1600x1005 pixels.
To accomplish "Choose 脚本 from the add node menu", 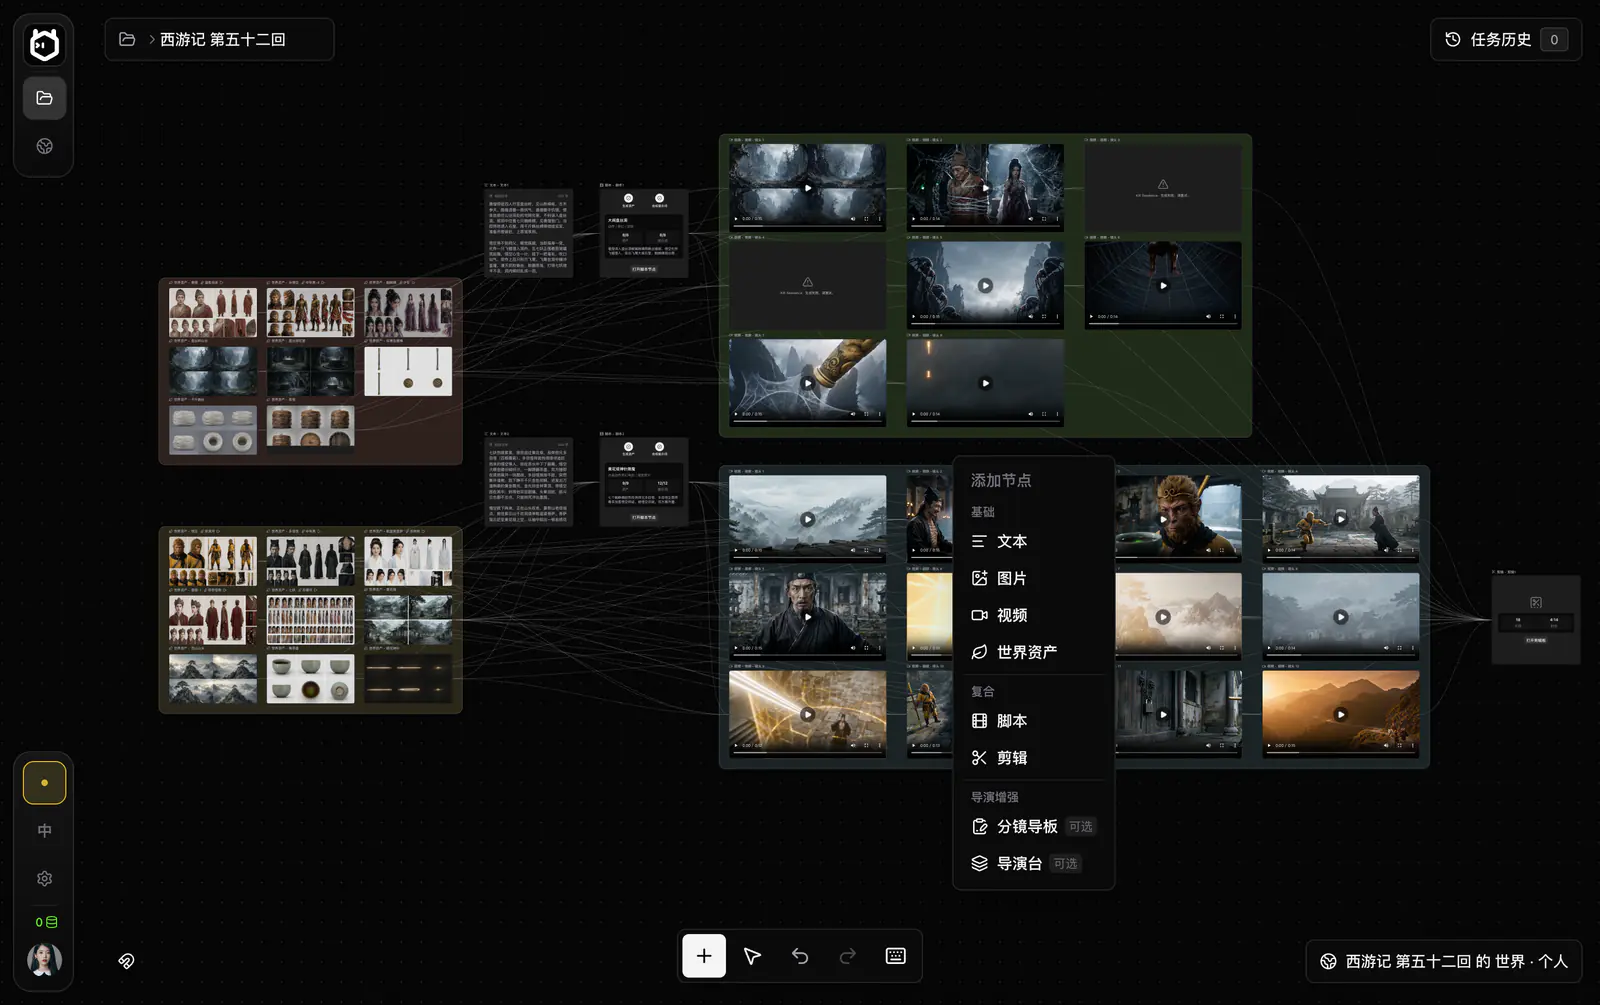I will (x=1034, y=721).
